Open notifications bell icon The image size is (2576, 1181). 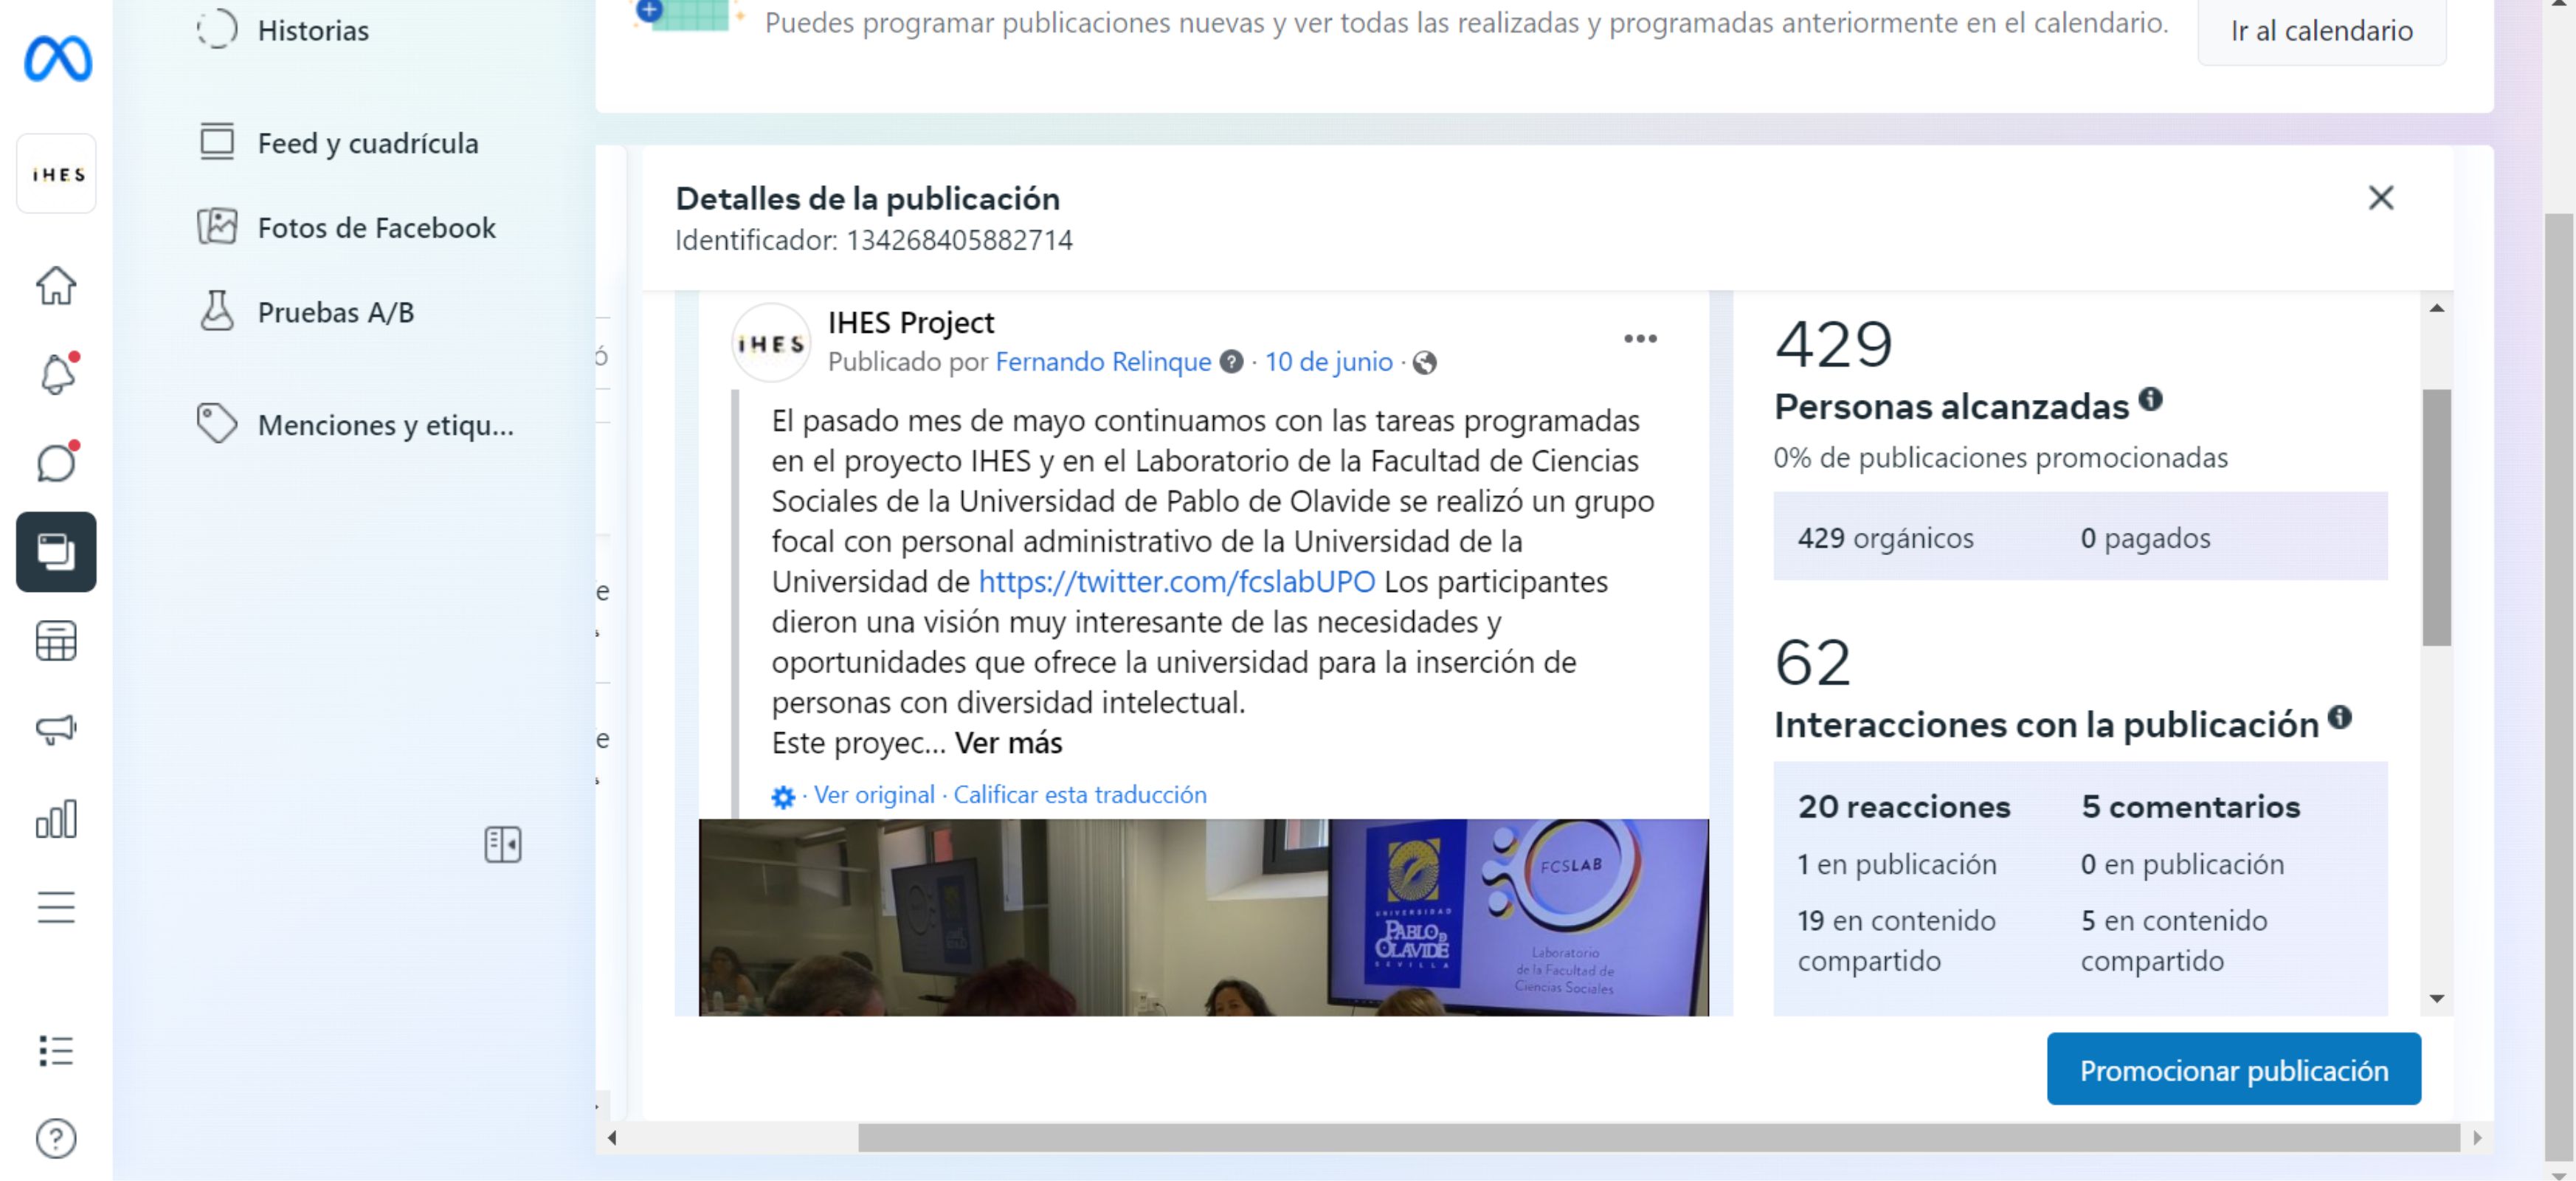[x=57, y=374]
